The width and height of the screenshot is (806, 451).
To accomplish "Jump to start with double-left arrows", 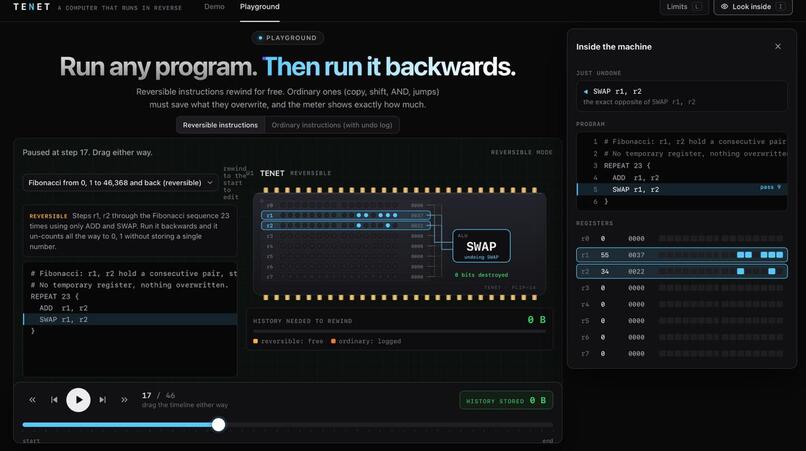I will 32,400.
